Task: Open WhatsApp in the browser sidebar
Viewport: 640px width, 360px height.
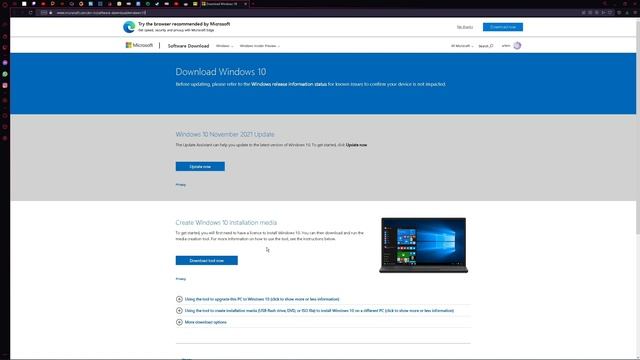Action: point(5,74)
